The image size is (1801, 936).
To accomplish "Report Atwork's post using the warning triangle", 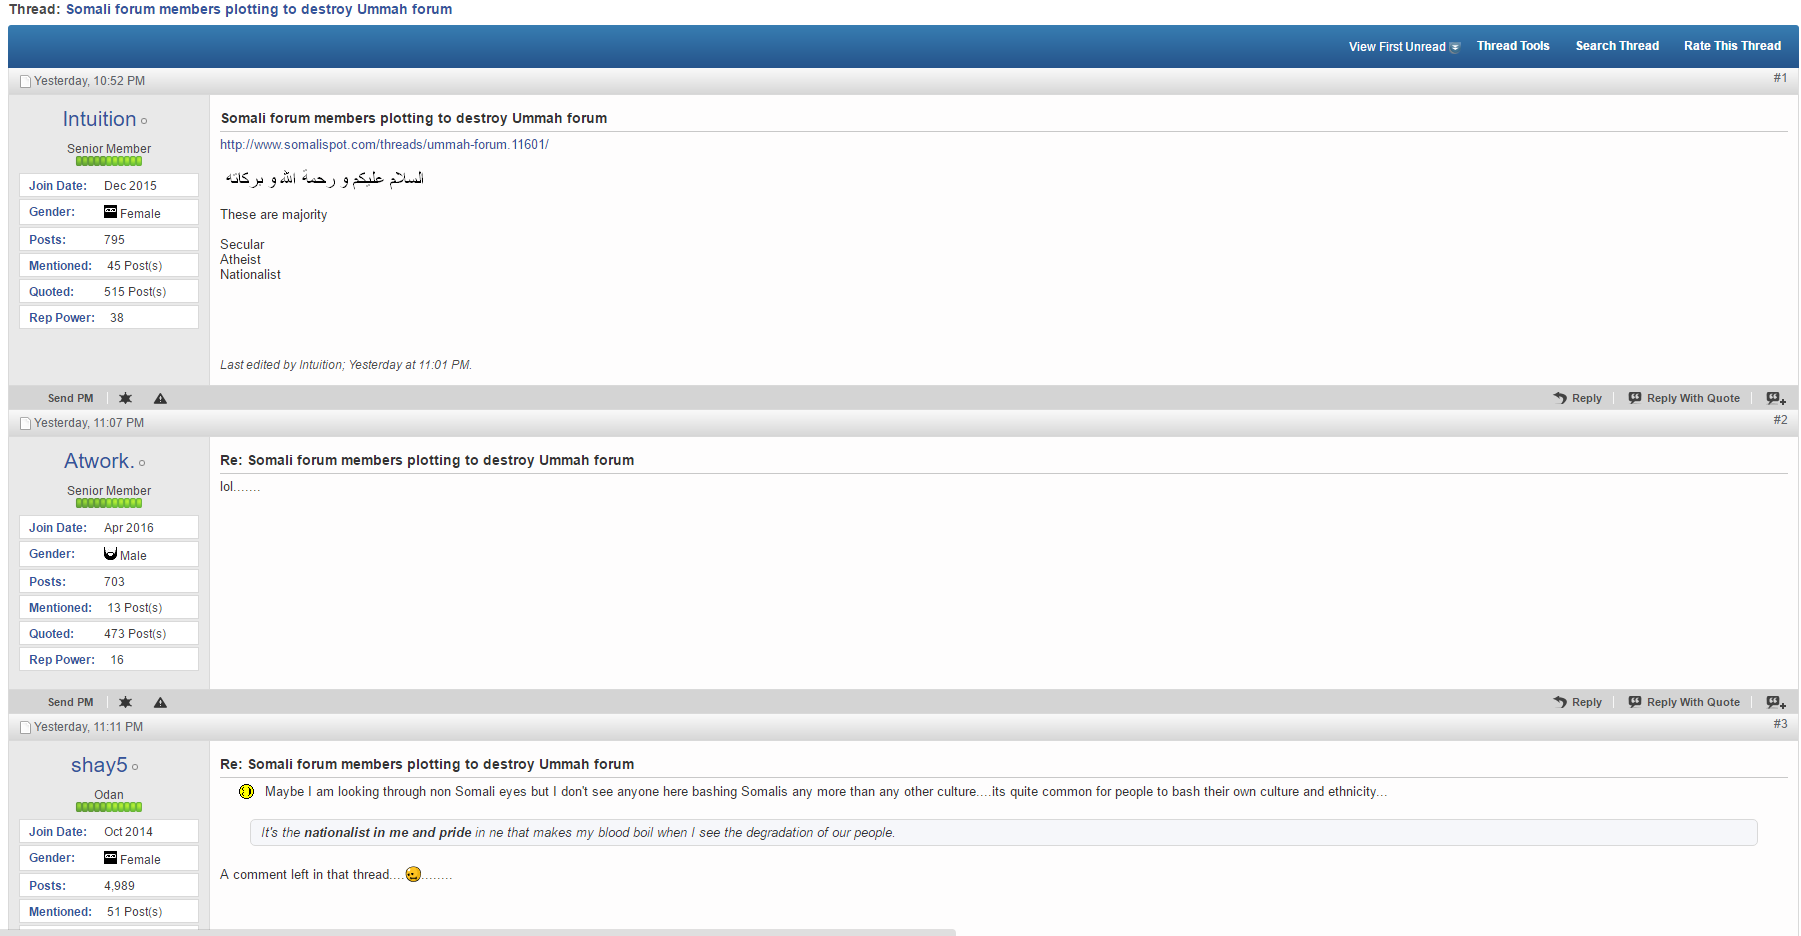I will pyautogui.click(x=160, y=702).
